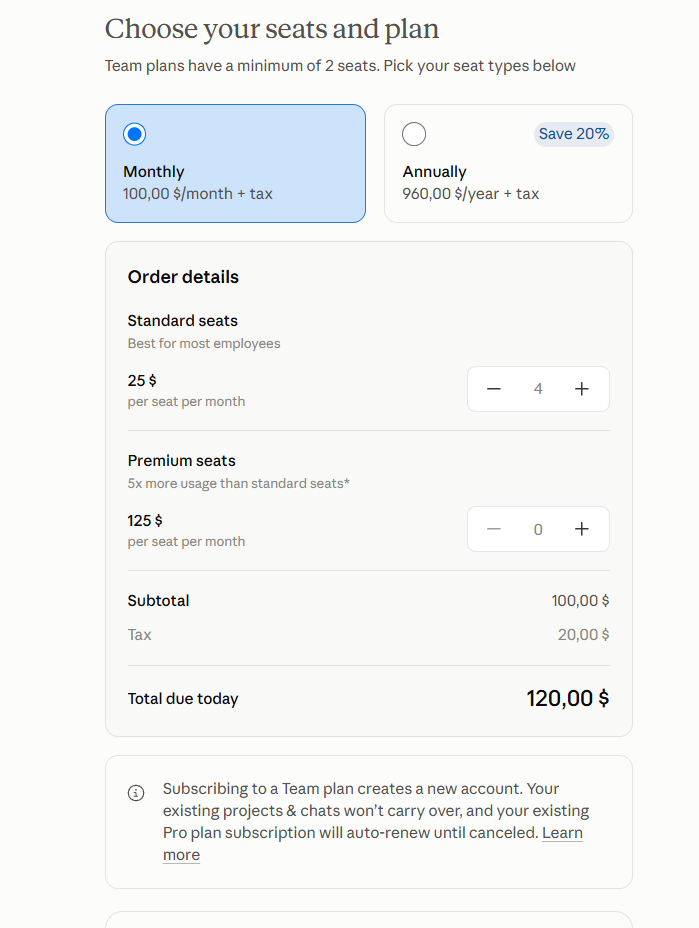Click the Premium seats label
Image resolution: width=699 pixels, height=928 pixels.
coord(181,460)
